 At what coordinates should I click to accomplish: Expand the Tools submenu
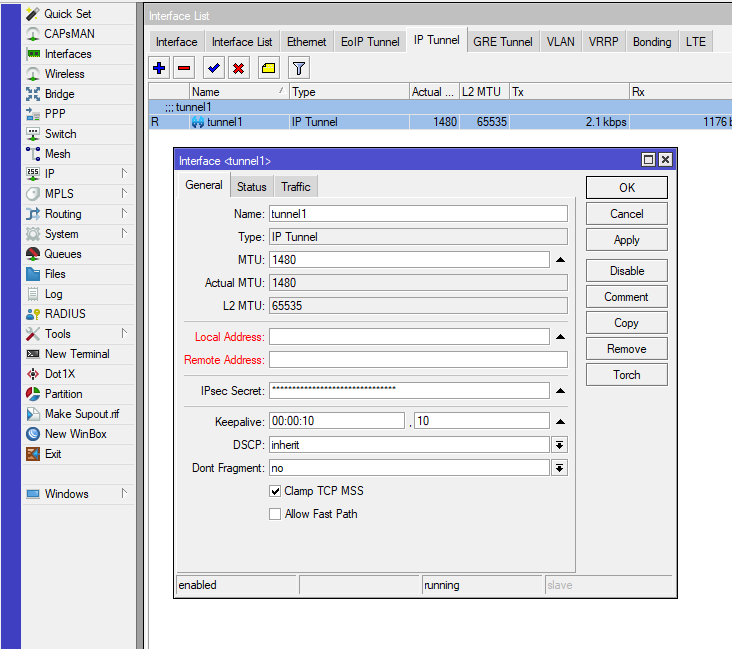[x=124, y=333]
